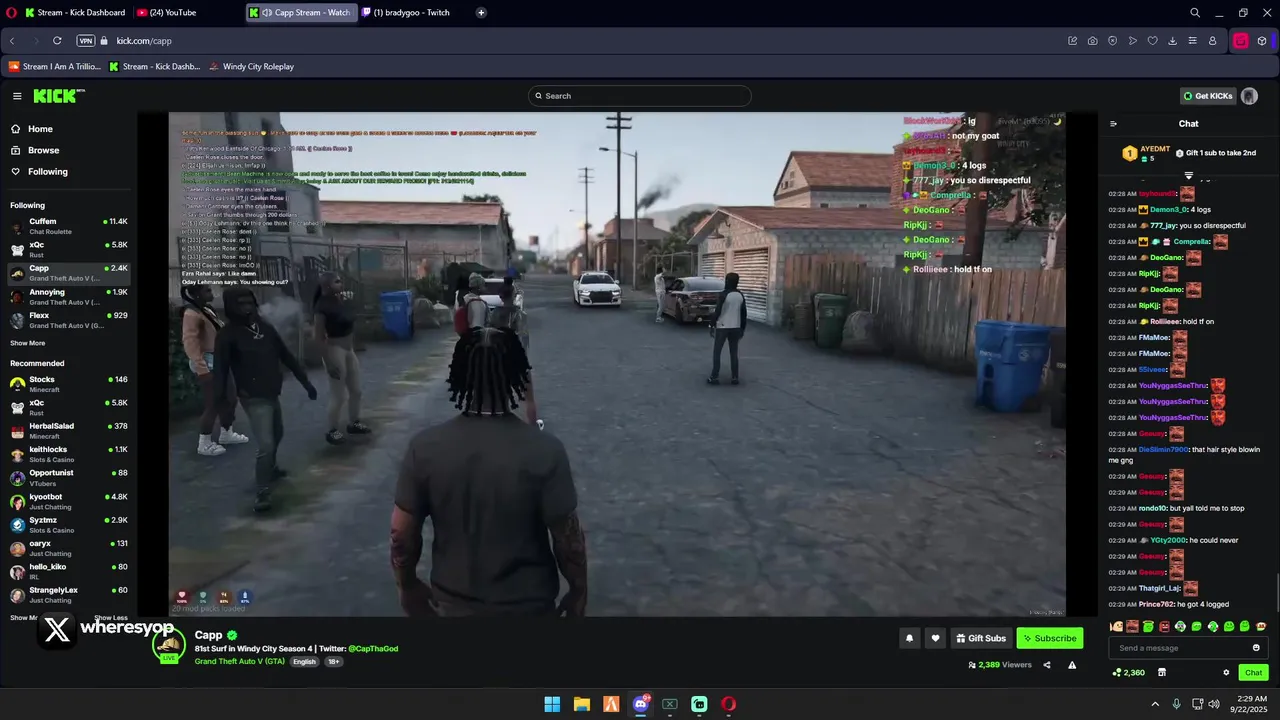1280x720 pixels.
Task: Open Syztmz recommended channel
Action: coord(68,525)
